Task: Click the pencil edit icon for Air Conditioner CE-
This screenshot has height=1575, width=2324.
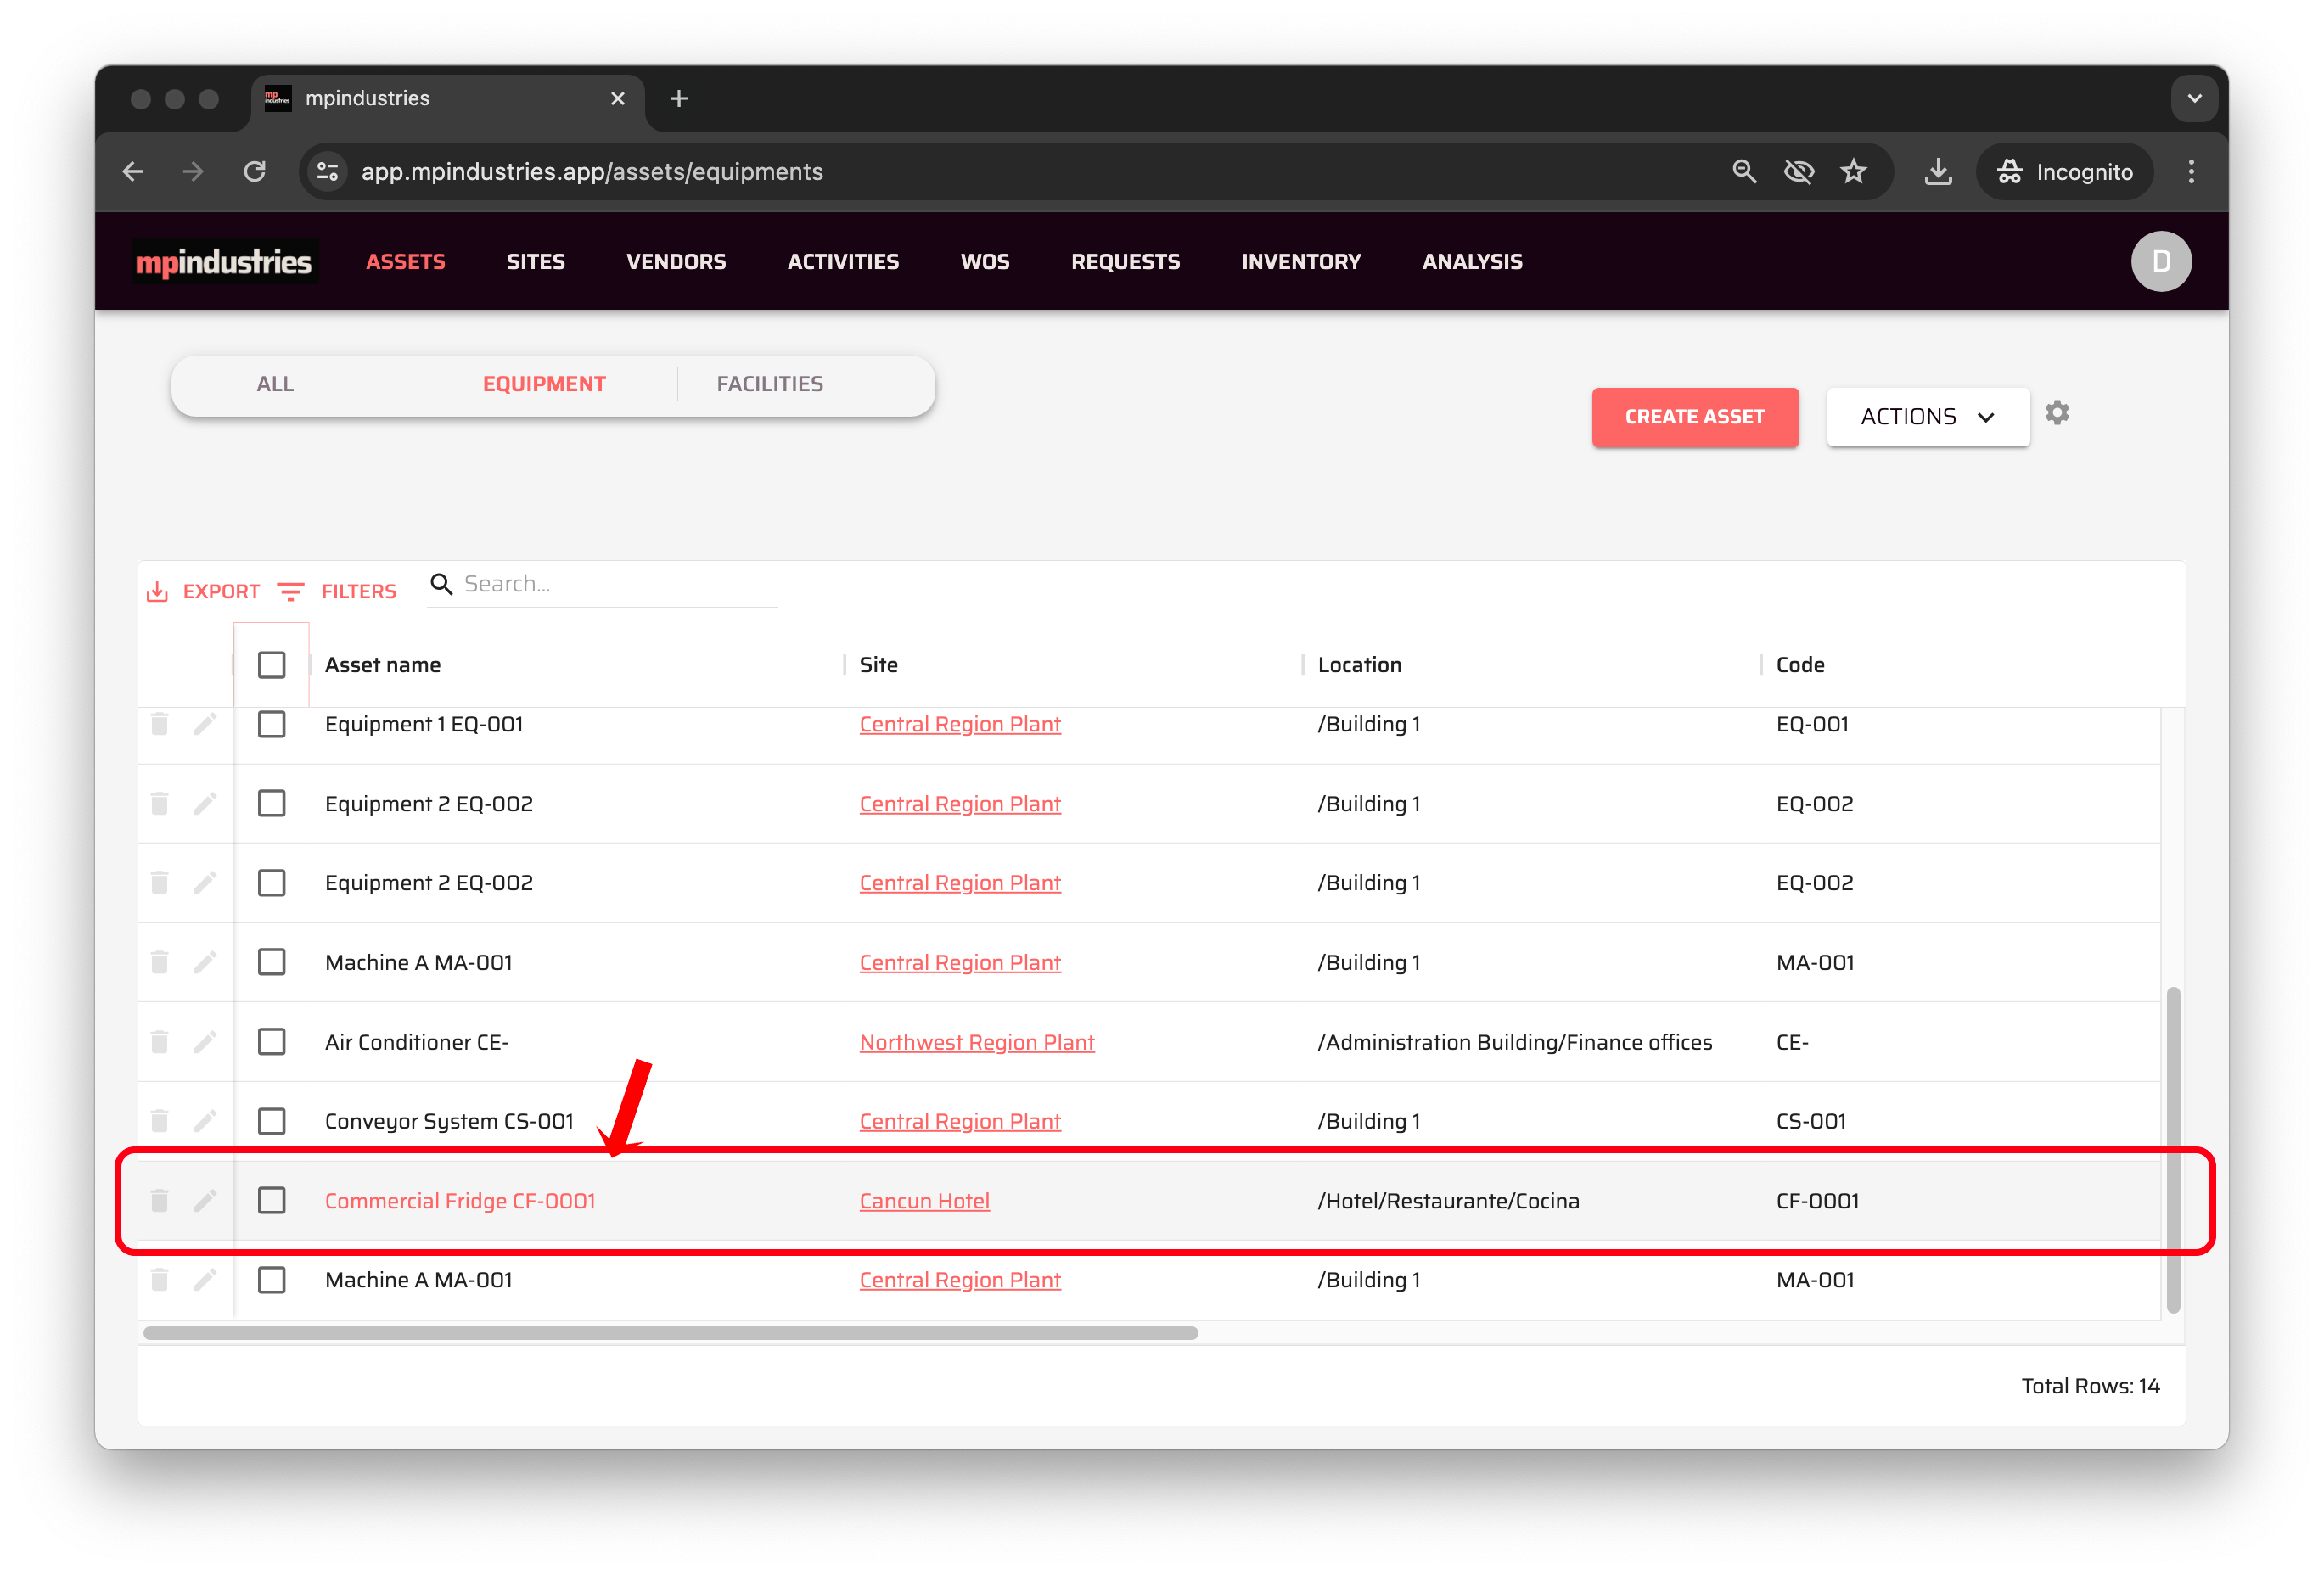Action: coord(205,1042)
